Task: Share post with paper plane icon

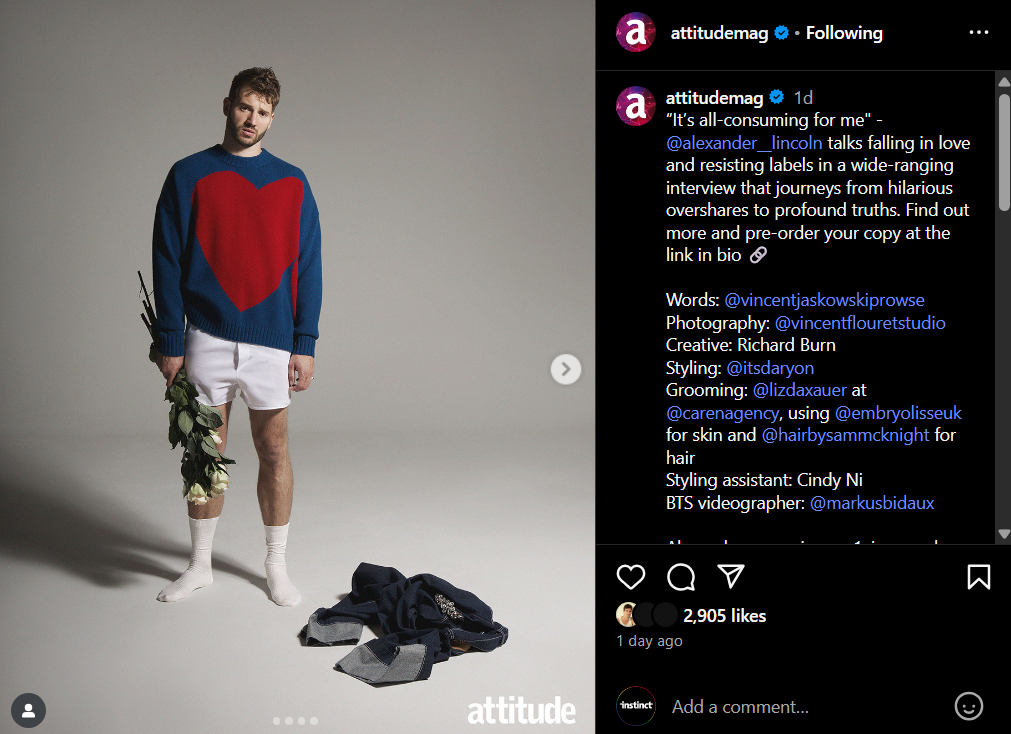Action: click(x=731, y=576)
